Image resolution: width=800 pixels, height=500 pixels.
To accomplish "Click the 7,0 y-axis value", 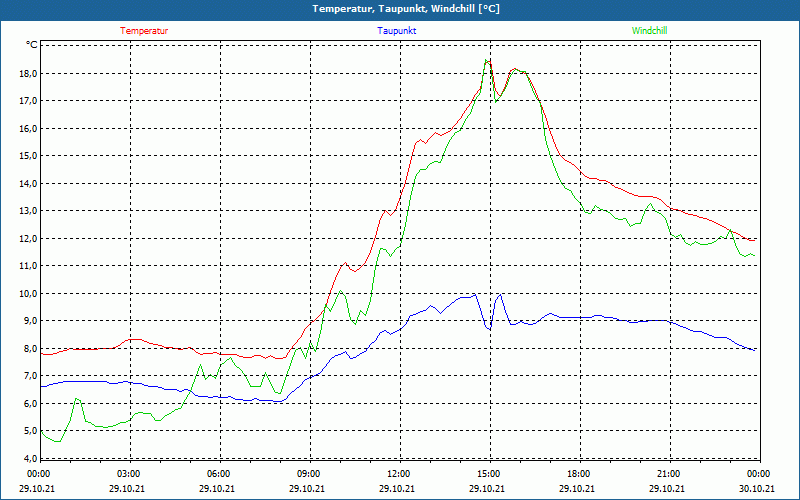I will [x=31, y=376].
